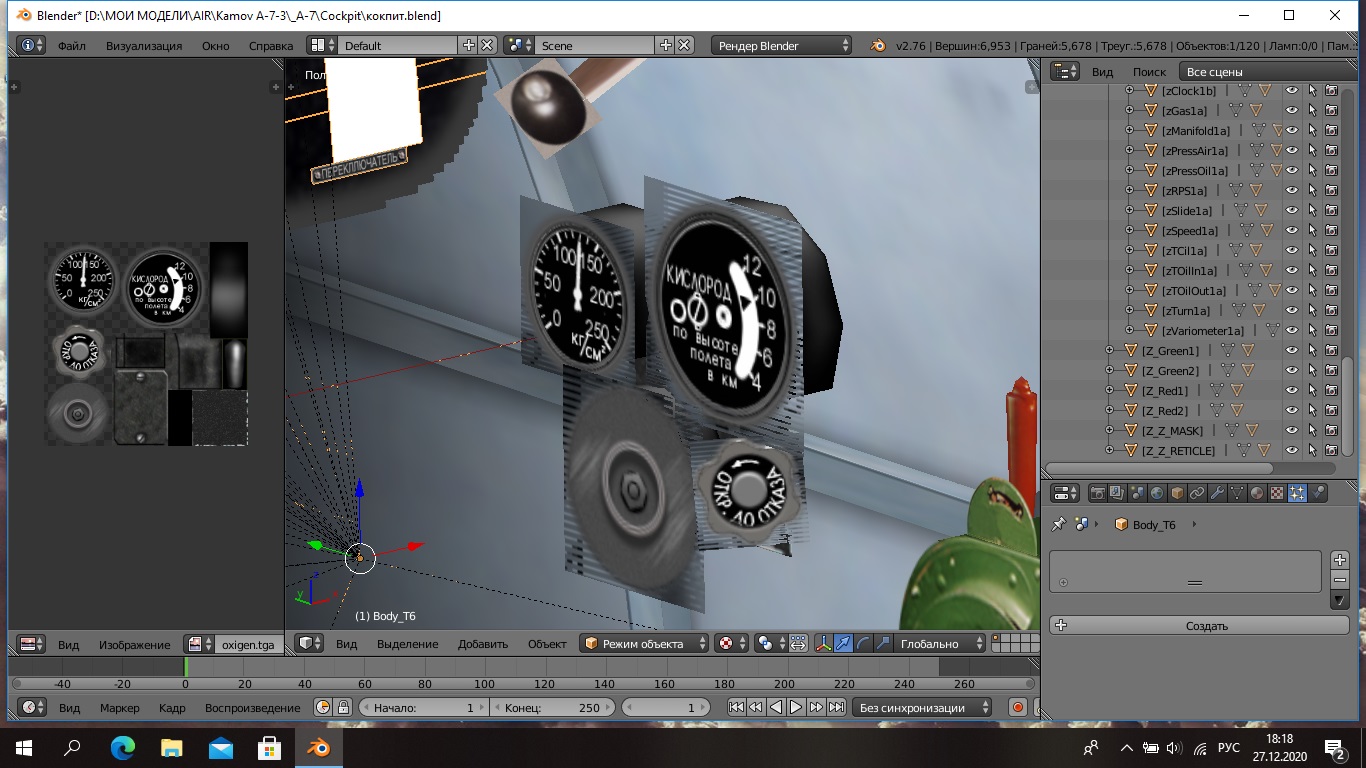
Task: Open the Material properties tab (sphere icon)
Action: [x=1257, y=493]
